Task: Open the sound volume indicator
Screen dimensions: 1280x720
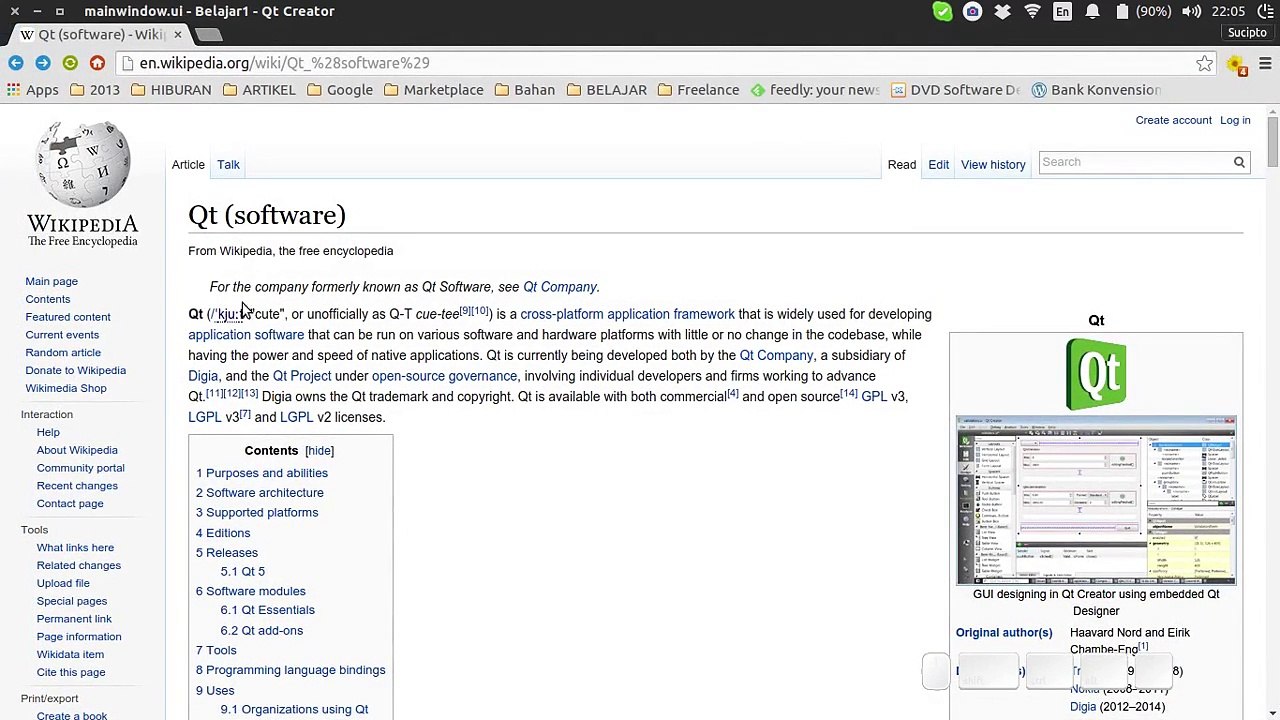Action: (1191, 11)
